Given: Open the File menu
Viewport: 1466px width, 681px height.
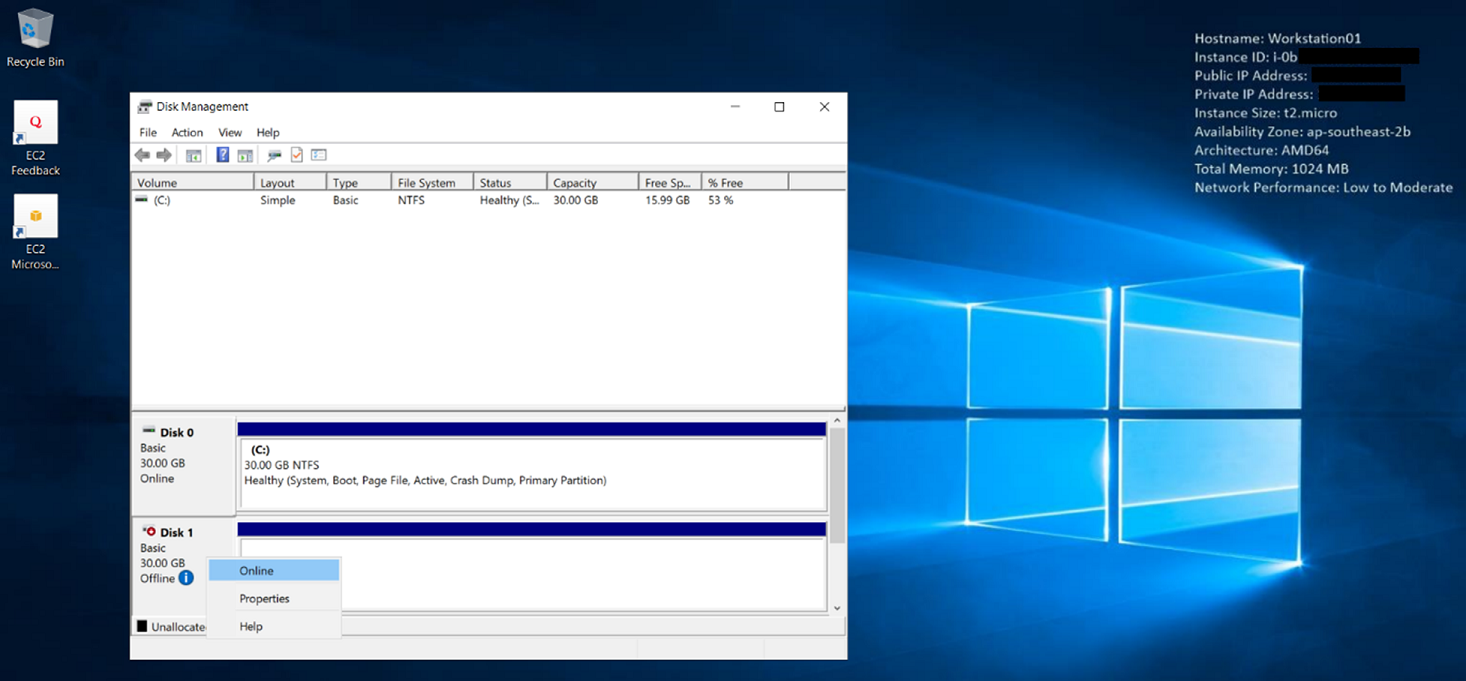Looking at the screenshot, I should [148, 132].
